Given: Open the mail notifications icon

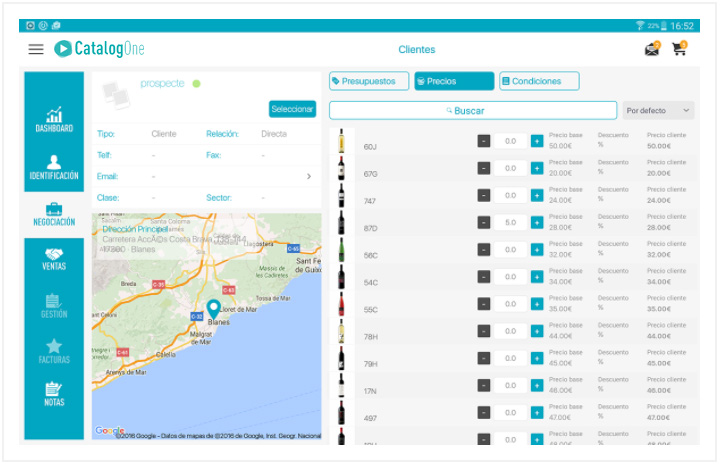Looking at the screenshot, I should point(652,48).
